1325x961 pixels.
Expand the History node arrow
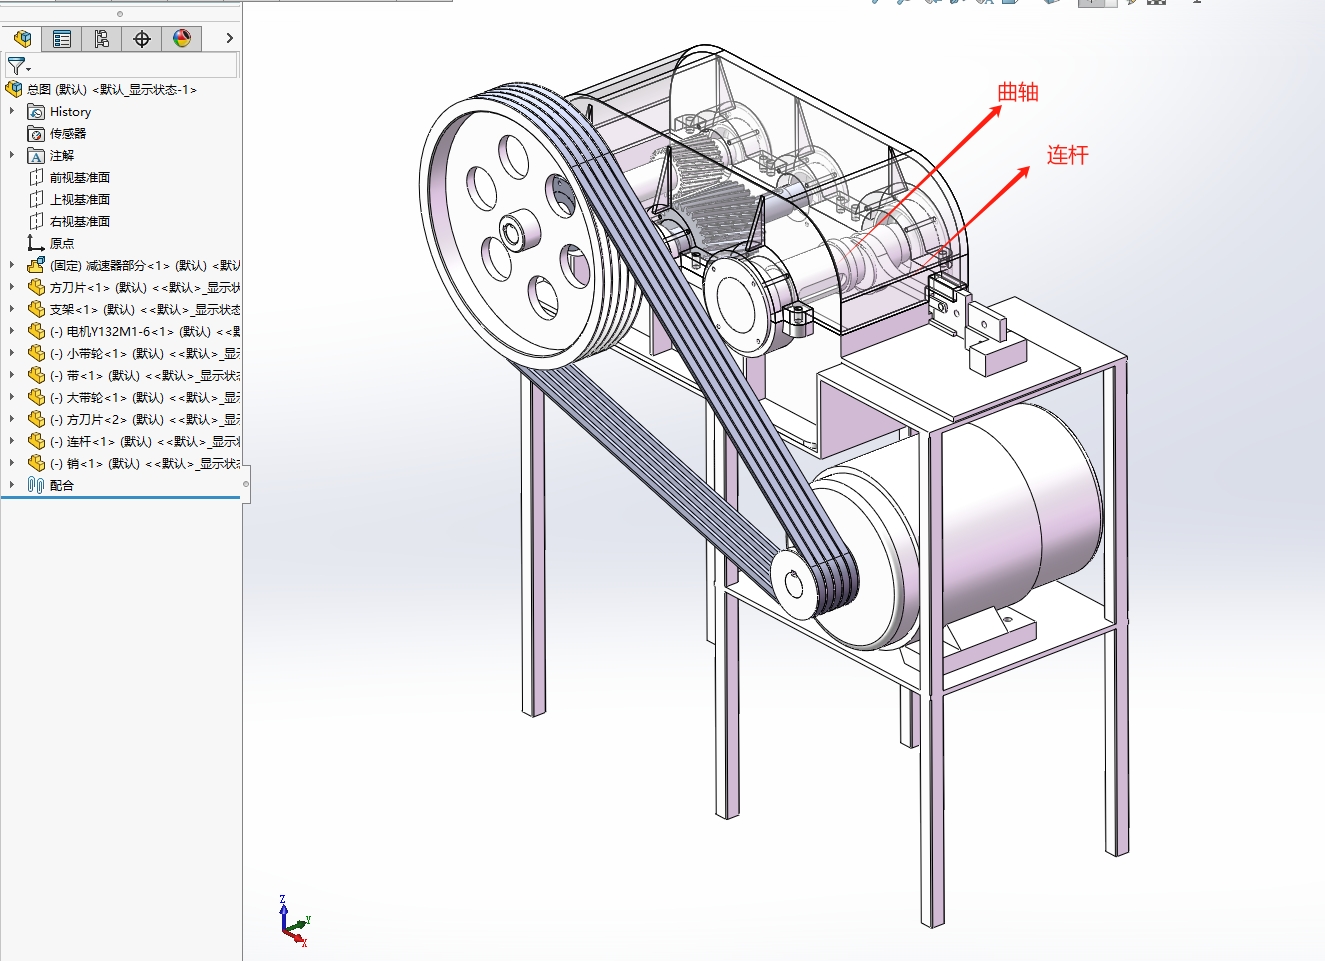(x=12, y=111)
